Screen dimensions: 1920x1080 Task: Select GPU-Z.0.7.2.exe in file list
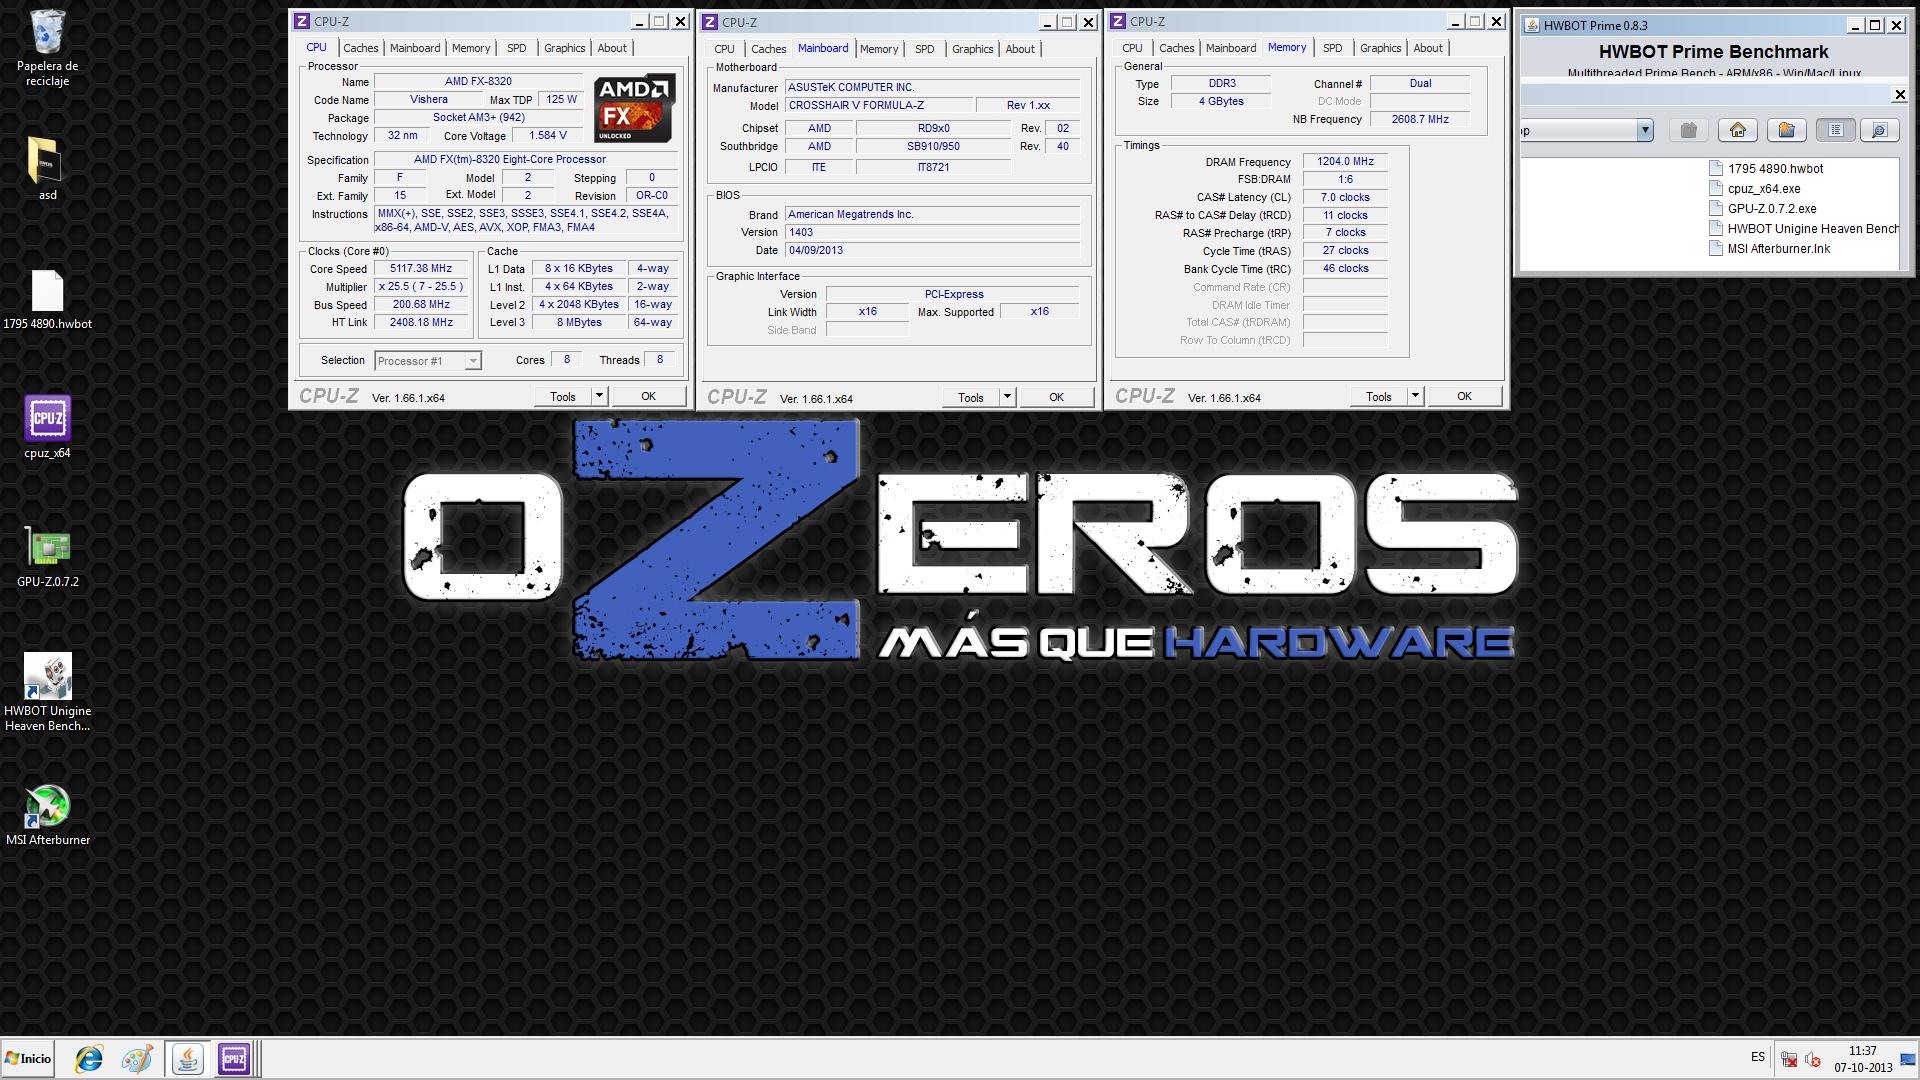pyautogui.click(x=1763, y=209)
